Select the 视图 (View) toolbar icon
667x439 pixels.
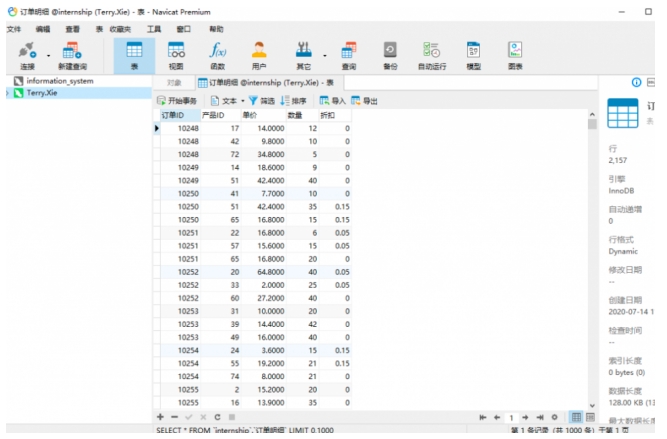click(x=176, y=55)
